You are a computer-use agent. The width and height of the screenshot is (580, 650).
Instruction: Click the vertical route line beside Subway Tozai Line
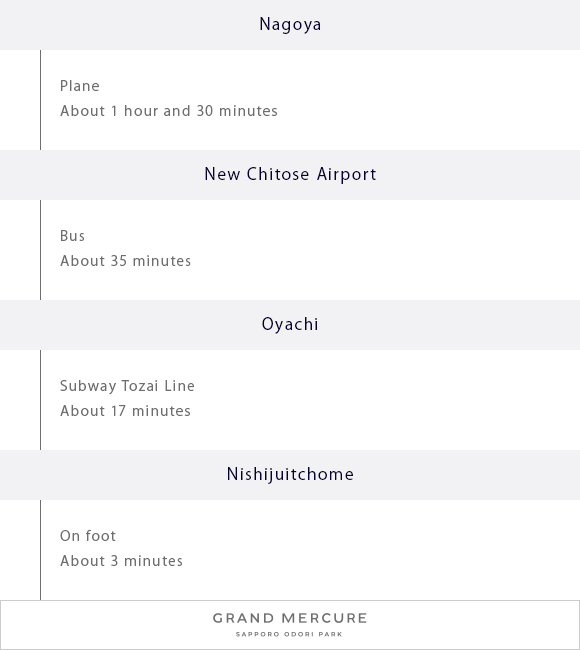[x=40, y=400]
